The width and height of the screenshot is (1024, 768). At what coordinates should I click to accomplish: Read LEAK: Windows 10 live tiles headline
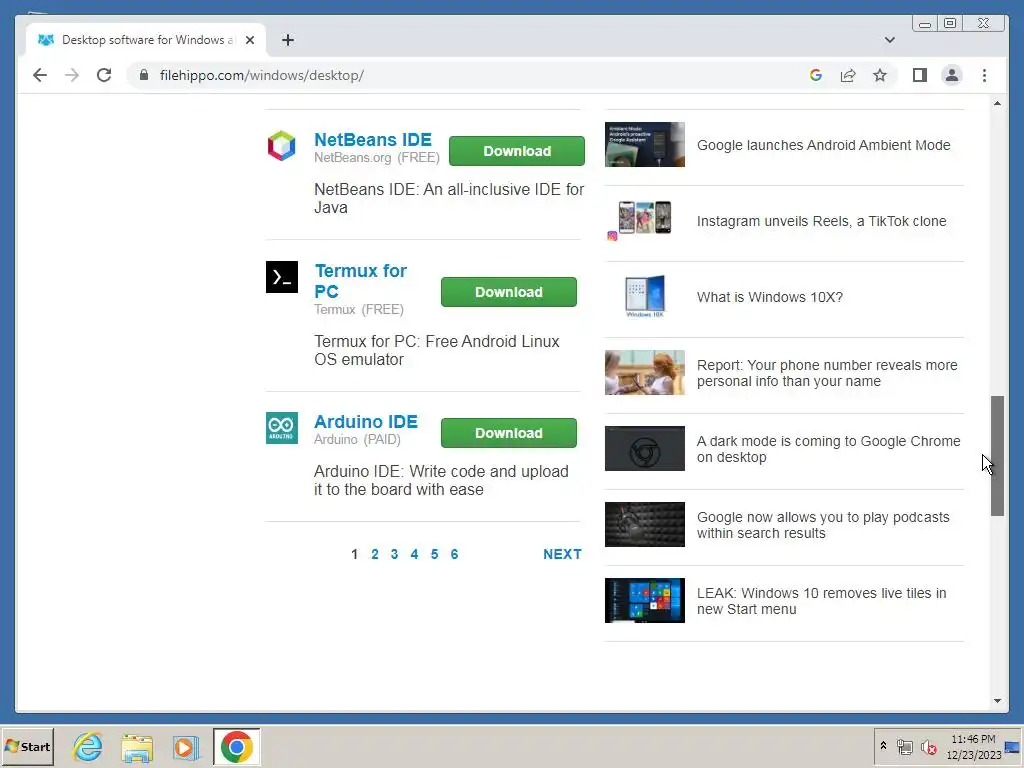coord(822,601)
